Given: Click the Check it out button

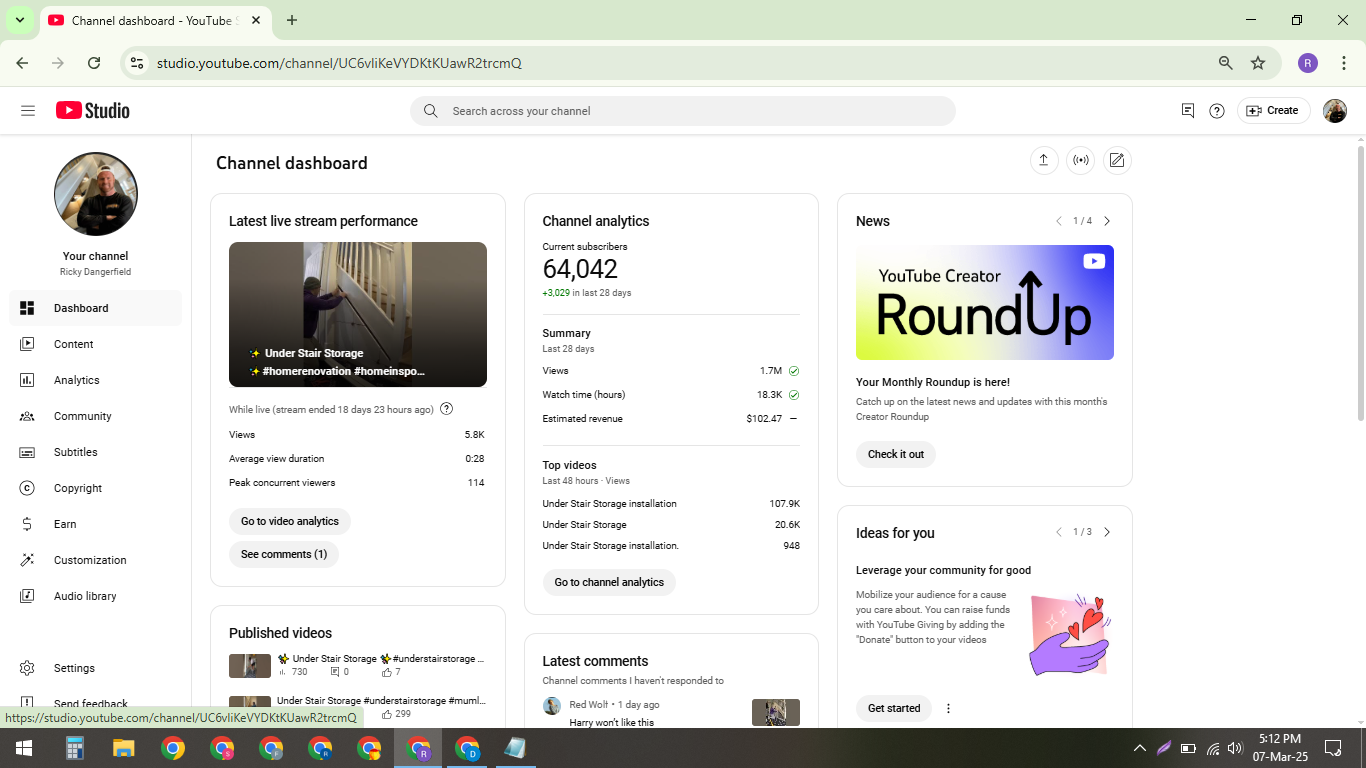Looking at the screenshot, I should point(896,454).
